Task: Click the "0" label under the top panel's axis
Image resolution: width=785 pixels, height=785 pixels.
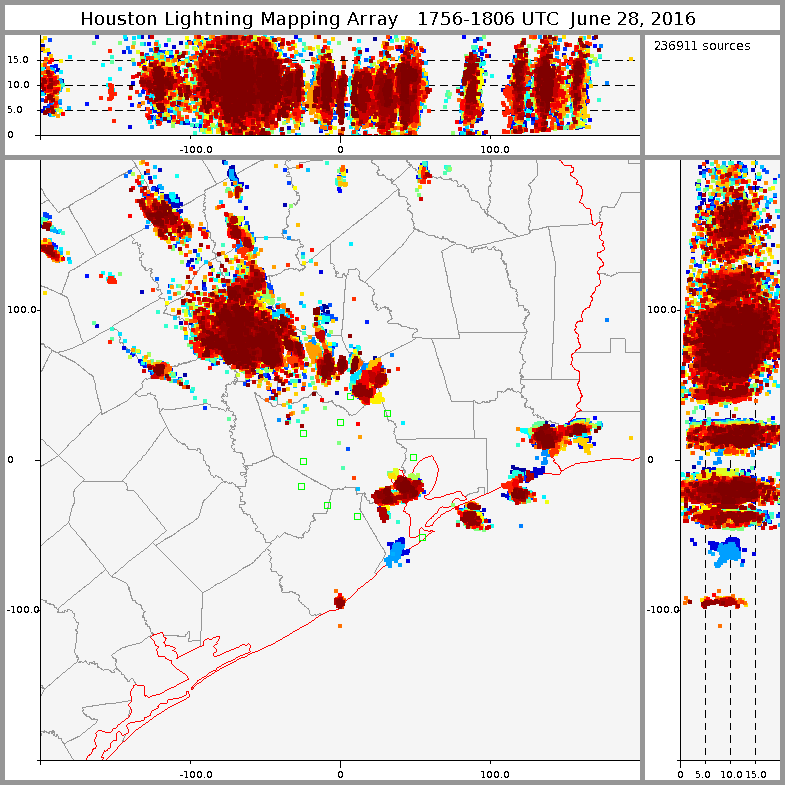Action: (340, 149)
